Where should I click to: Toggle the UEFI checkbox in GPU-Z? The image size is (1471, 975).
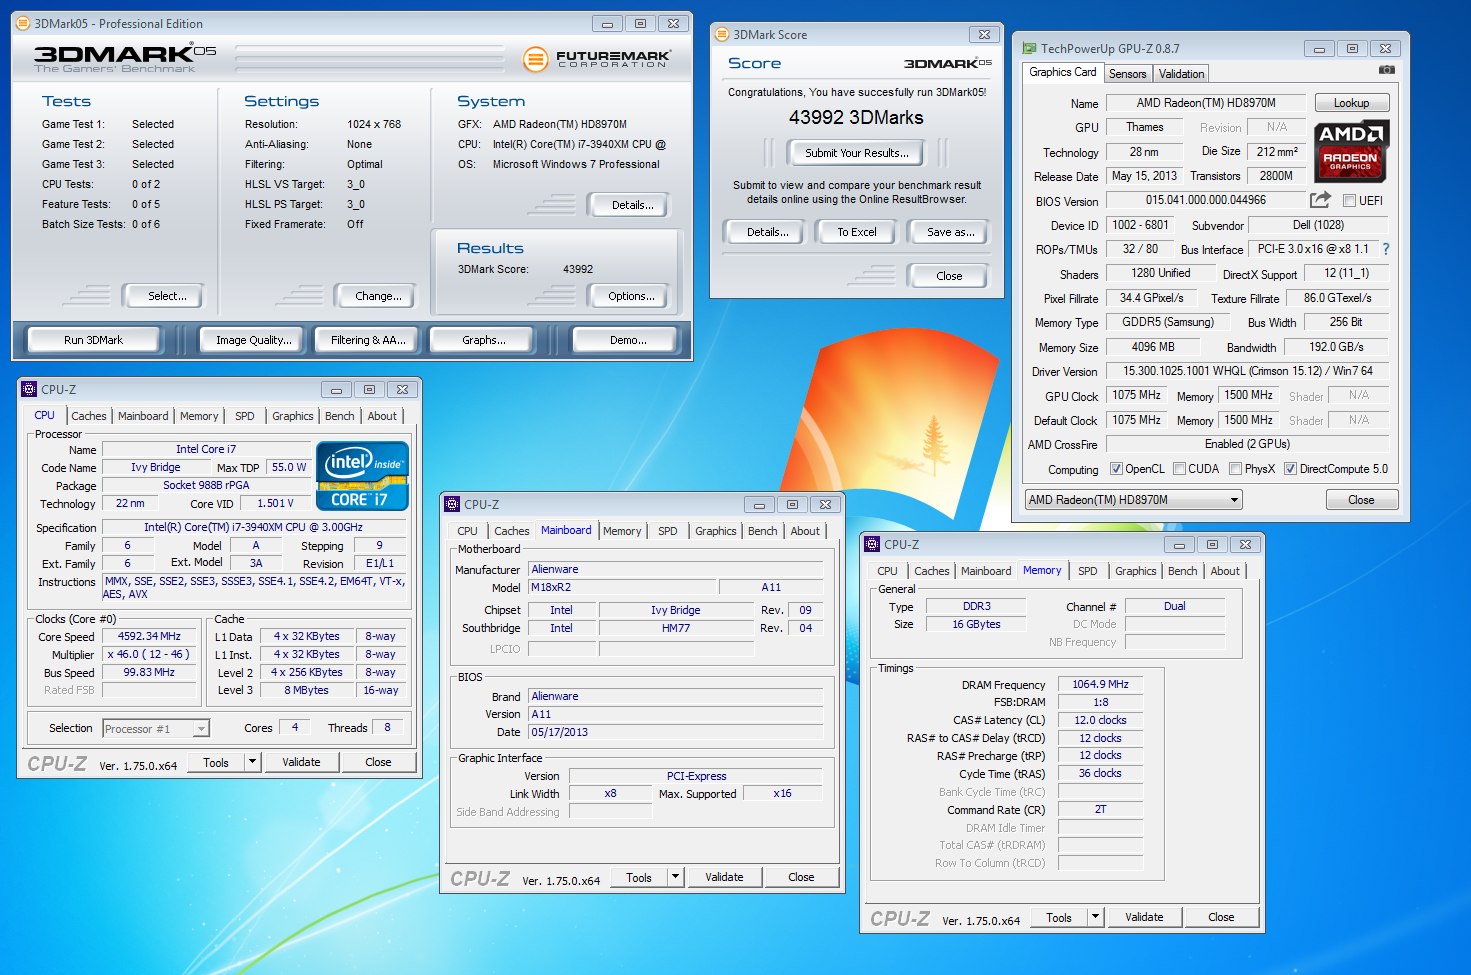1349,200
